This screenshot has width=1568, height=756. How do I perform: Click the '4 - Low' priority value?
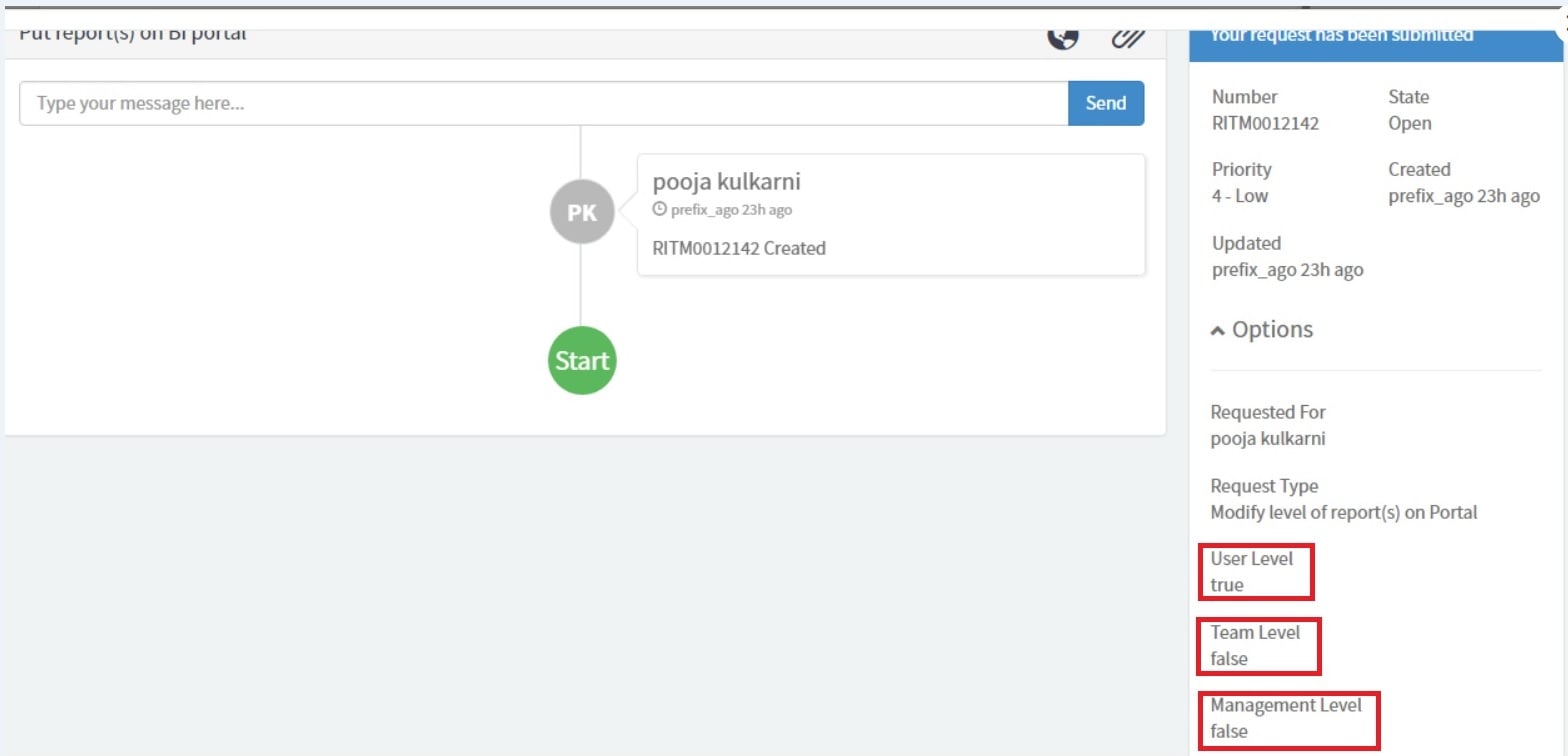pyautogui.click(x=1240, y=196)
